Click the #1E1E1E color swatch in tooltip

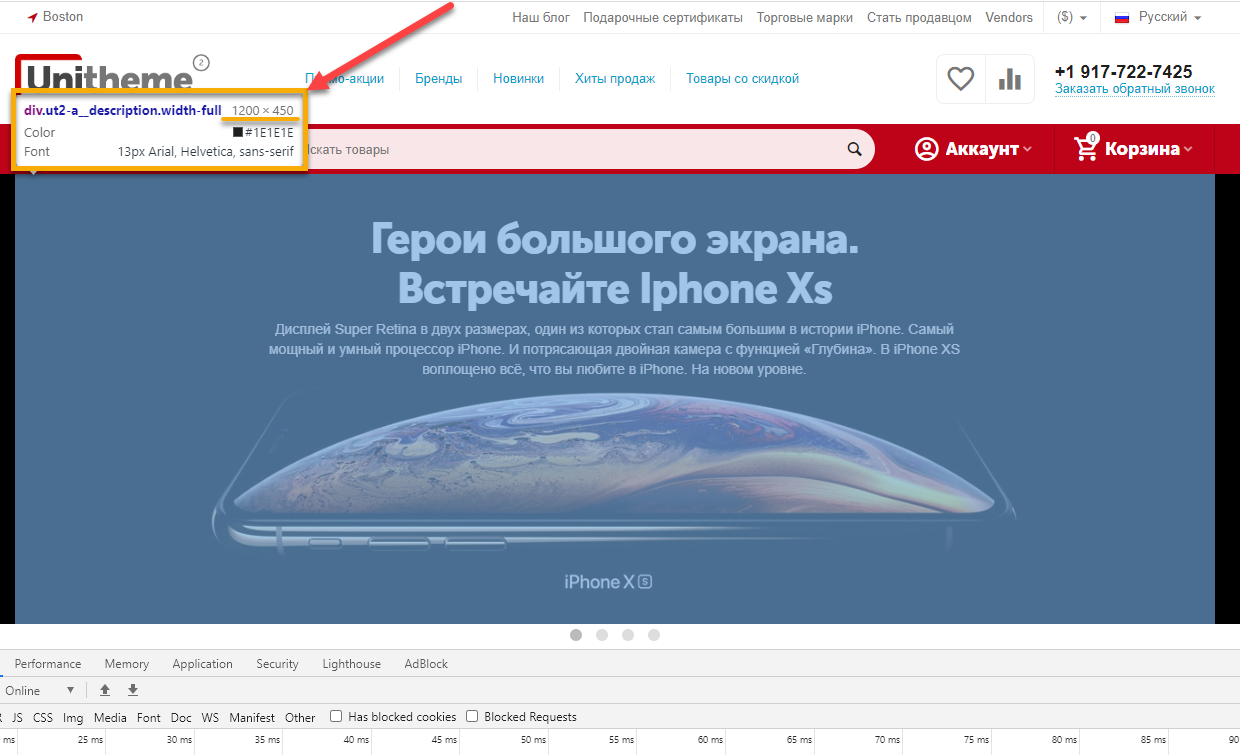click(x=238, y=132)
